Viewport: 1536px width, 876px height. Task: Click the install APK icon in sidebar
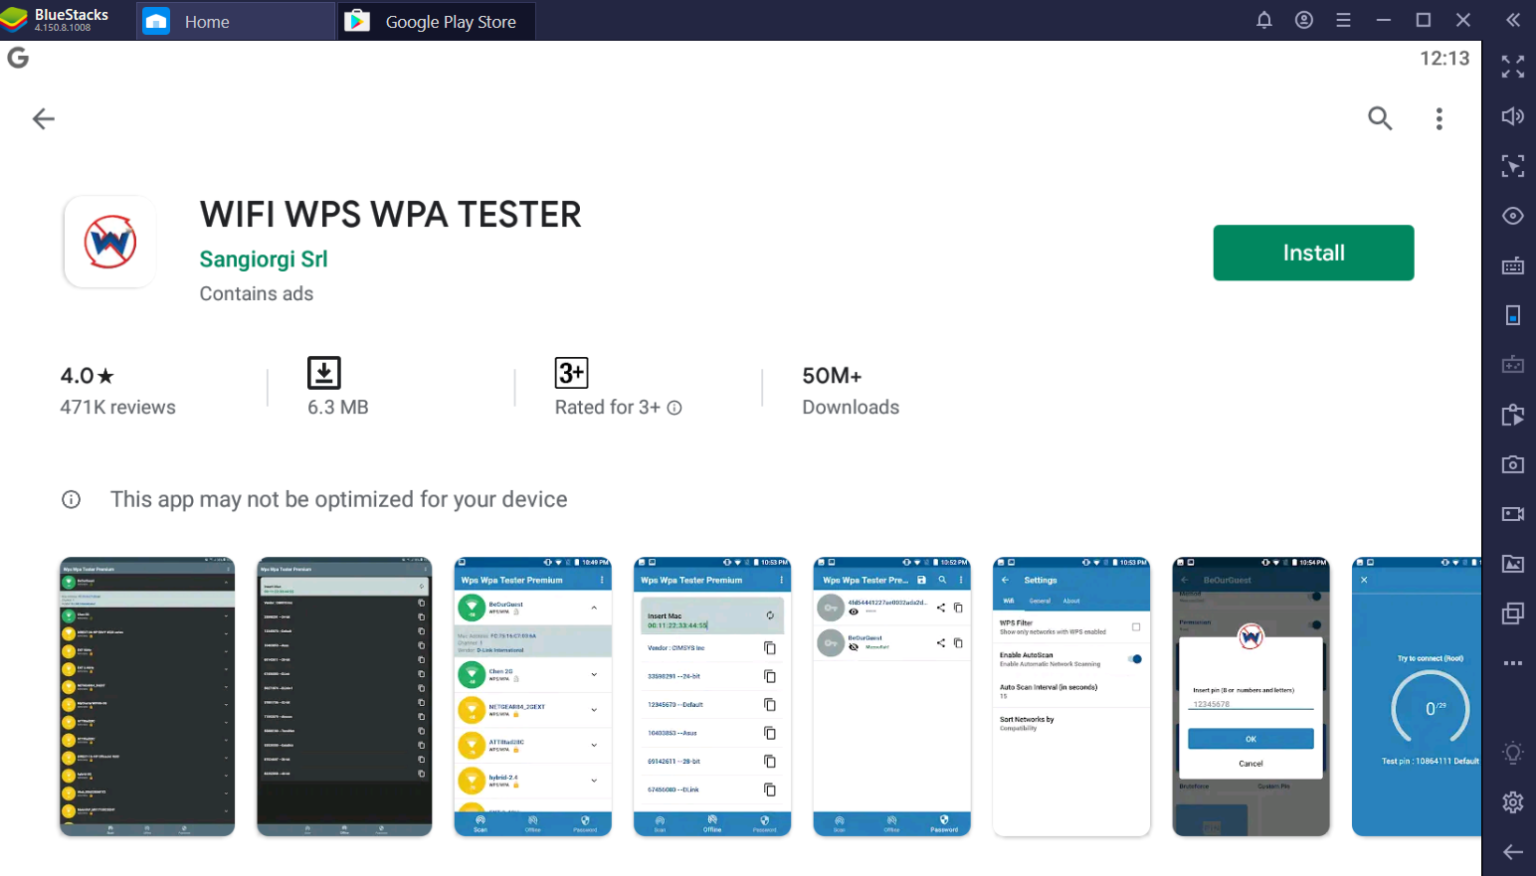1513,414
